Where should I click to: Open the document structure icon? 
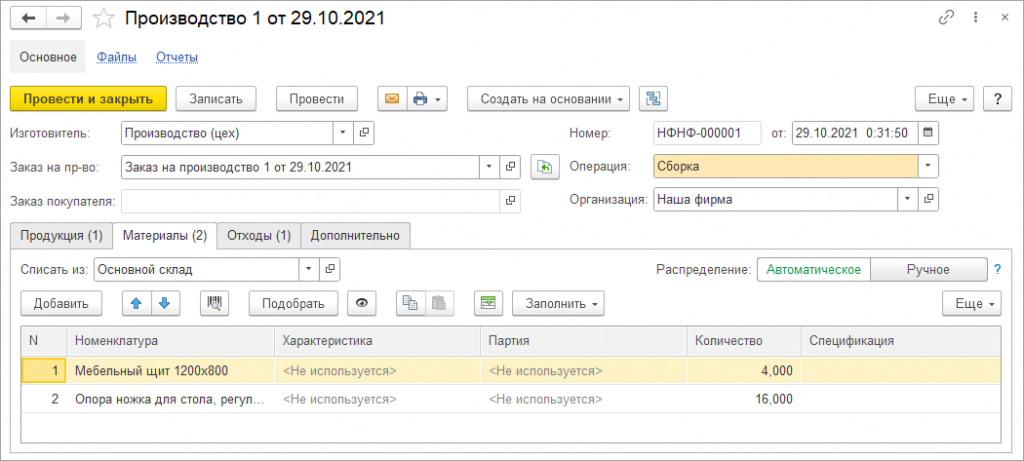[653, 98]
